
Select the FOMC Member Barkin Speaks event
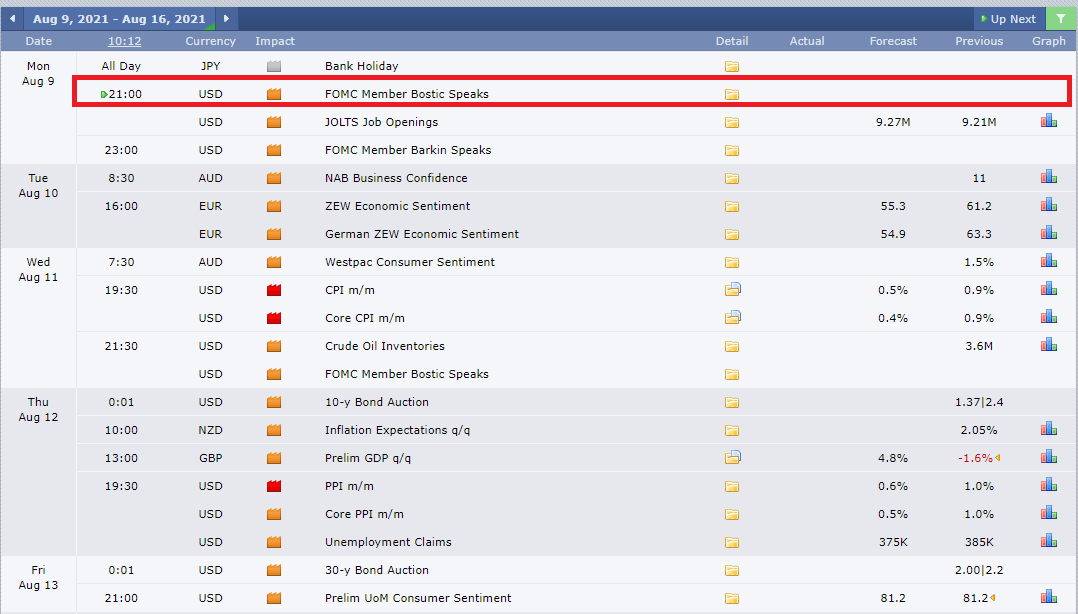tap(408, 150)
